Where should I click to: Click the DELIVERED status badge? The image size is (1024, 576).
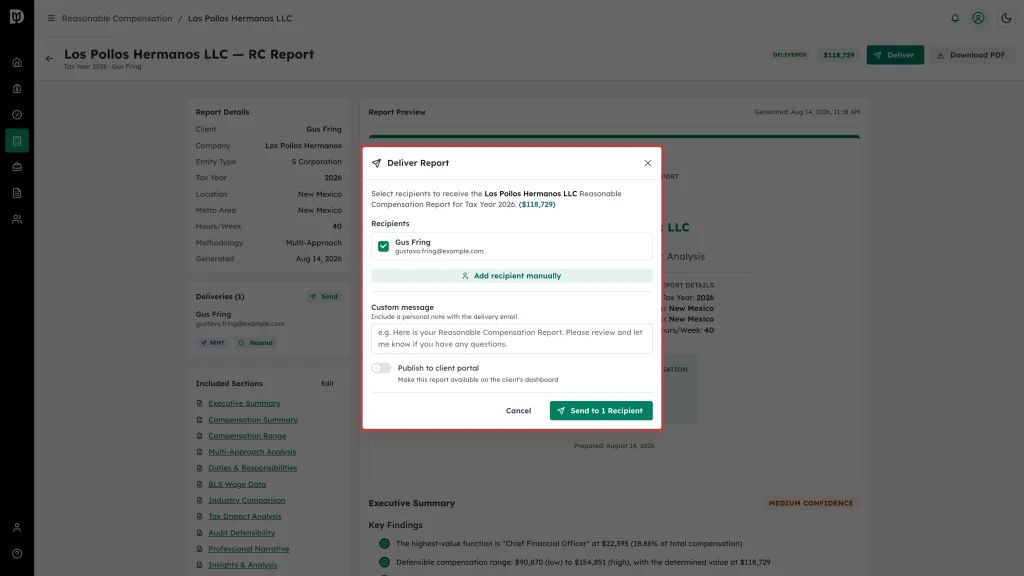790,55
